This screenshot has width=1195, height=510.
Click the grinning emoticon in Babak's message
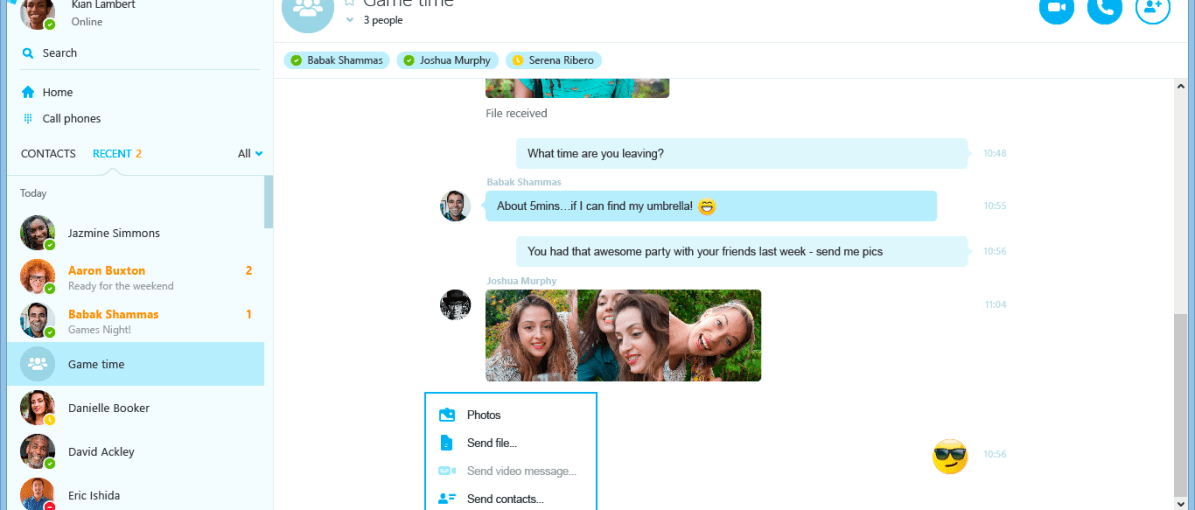707,206
